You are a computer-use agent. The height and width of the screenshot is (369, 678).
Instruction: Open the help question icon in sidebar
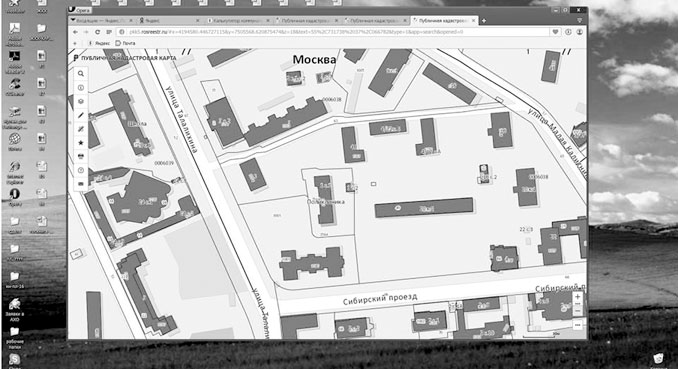tap(81, 170)
